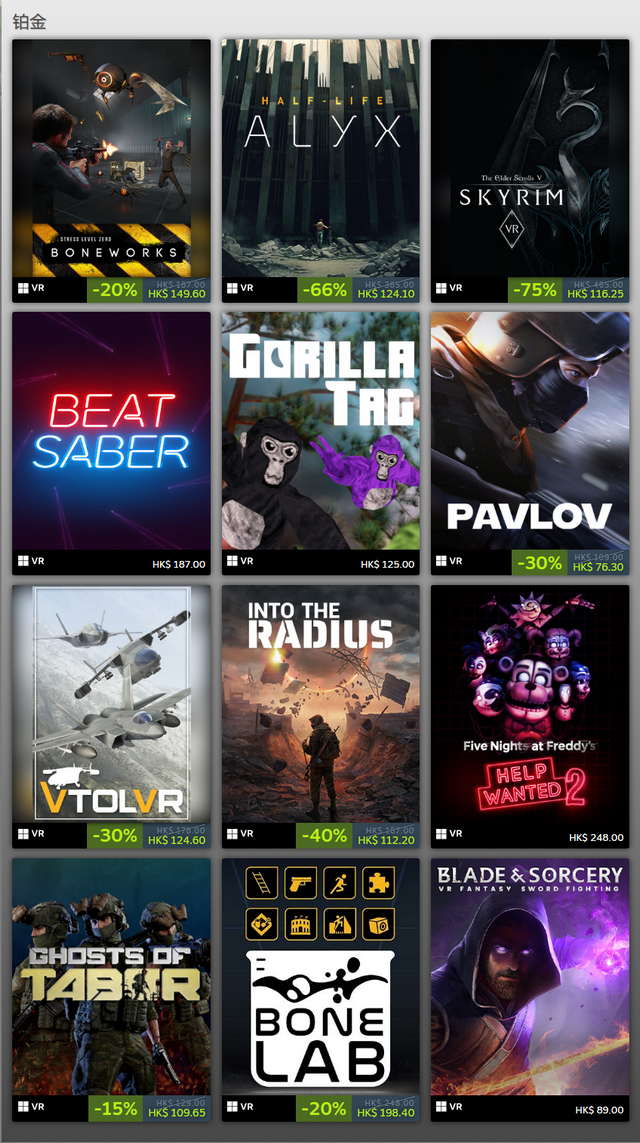Click HK$ 125.00 price of Gorilla Tag
Screen dimensions: 640x1143
(x=388, y=564)
